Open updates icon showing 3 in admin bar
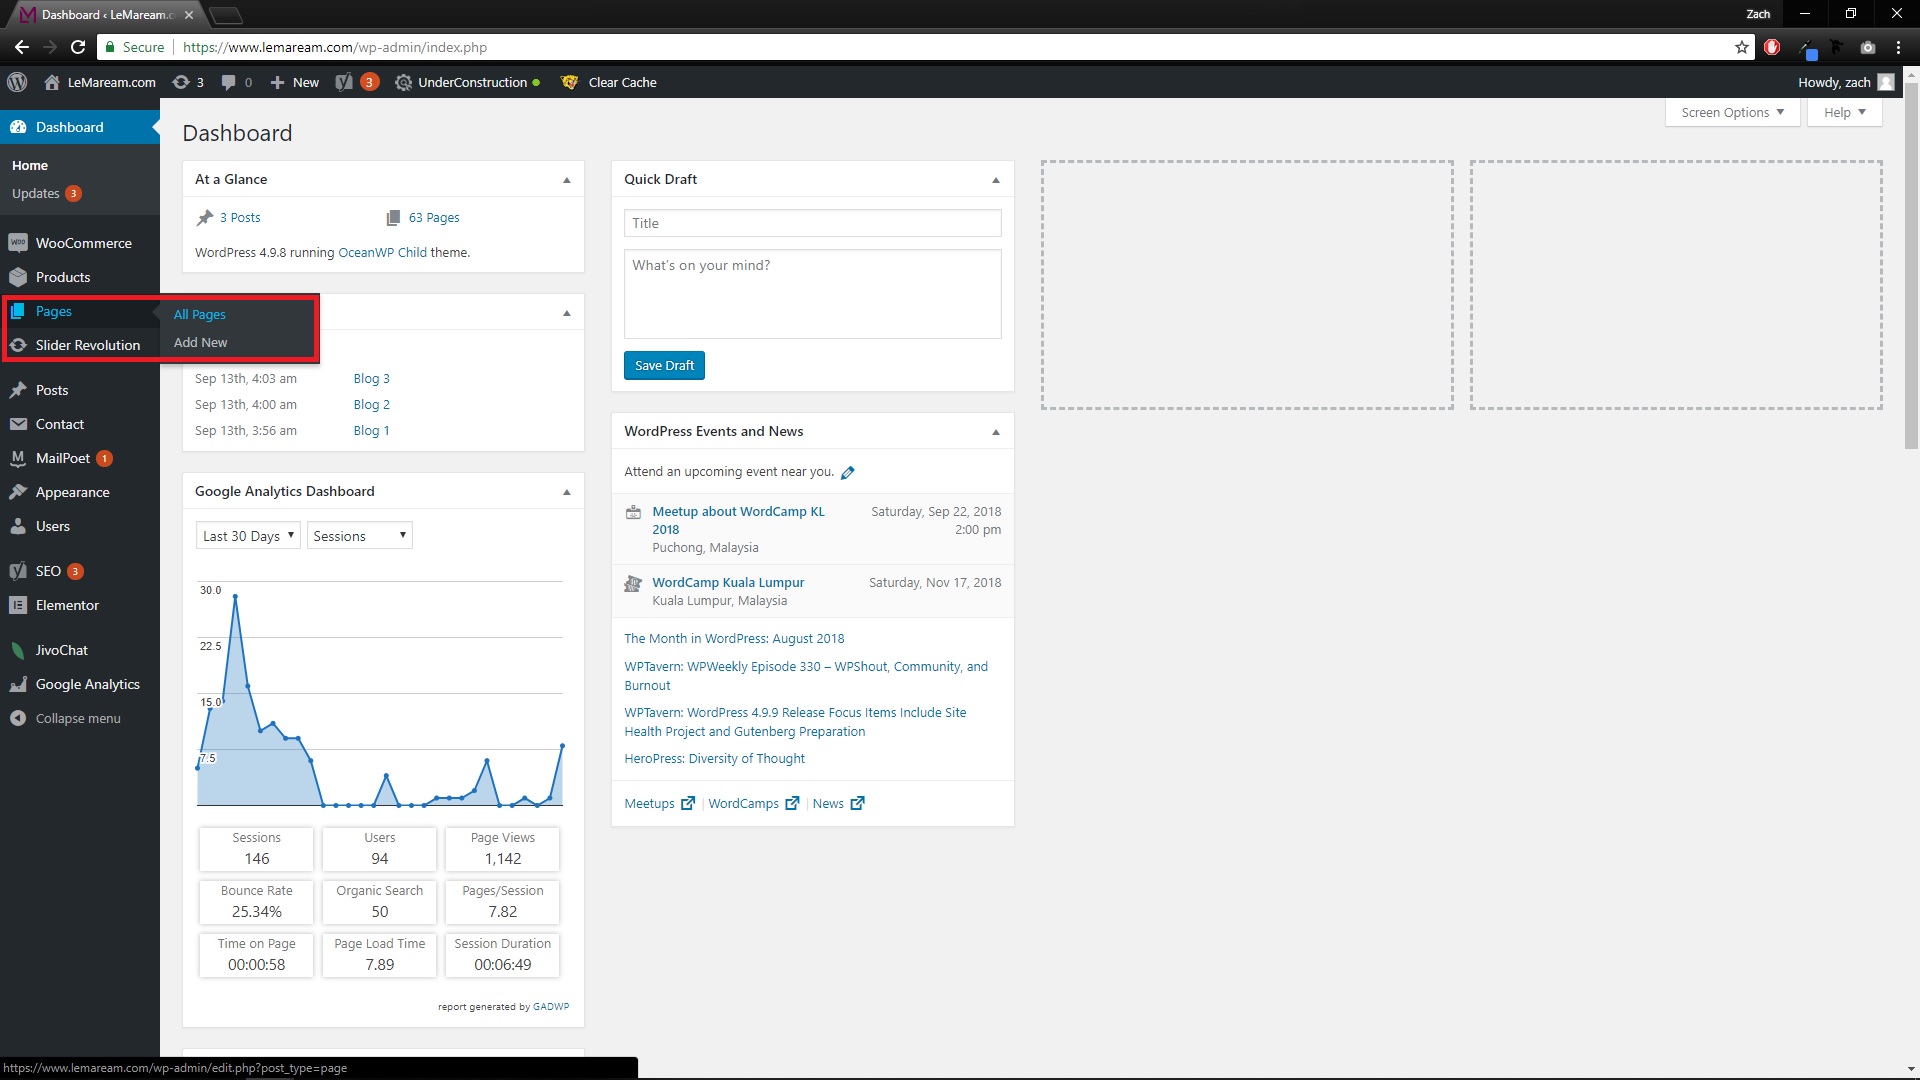This screenshot has height=1080, width=1920. (181, 82)
